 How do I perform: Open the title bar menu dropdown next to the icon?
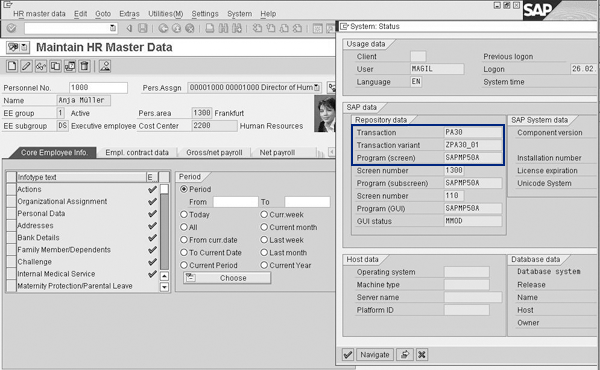(x=24, y=47)
